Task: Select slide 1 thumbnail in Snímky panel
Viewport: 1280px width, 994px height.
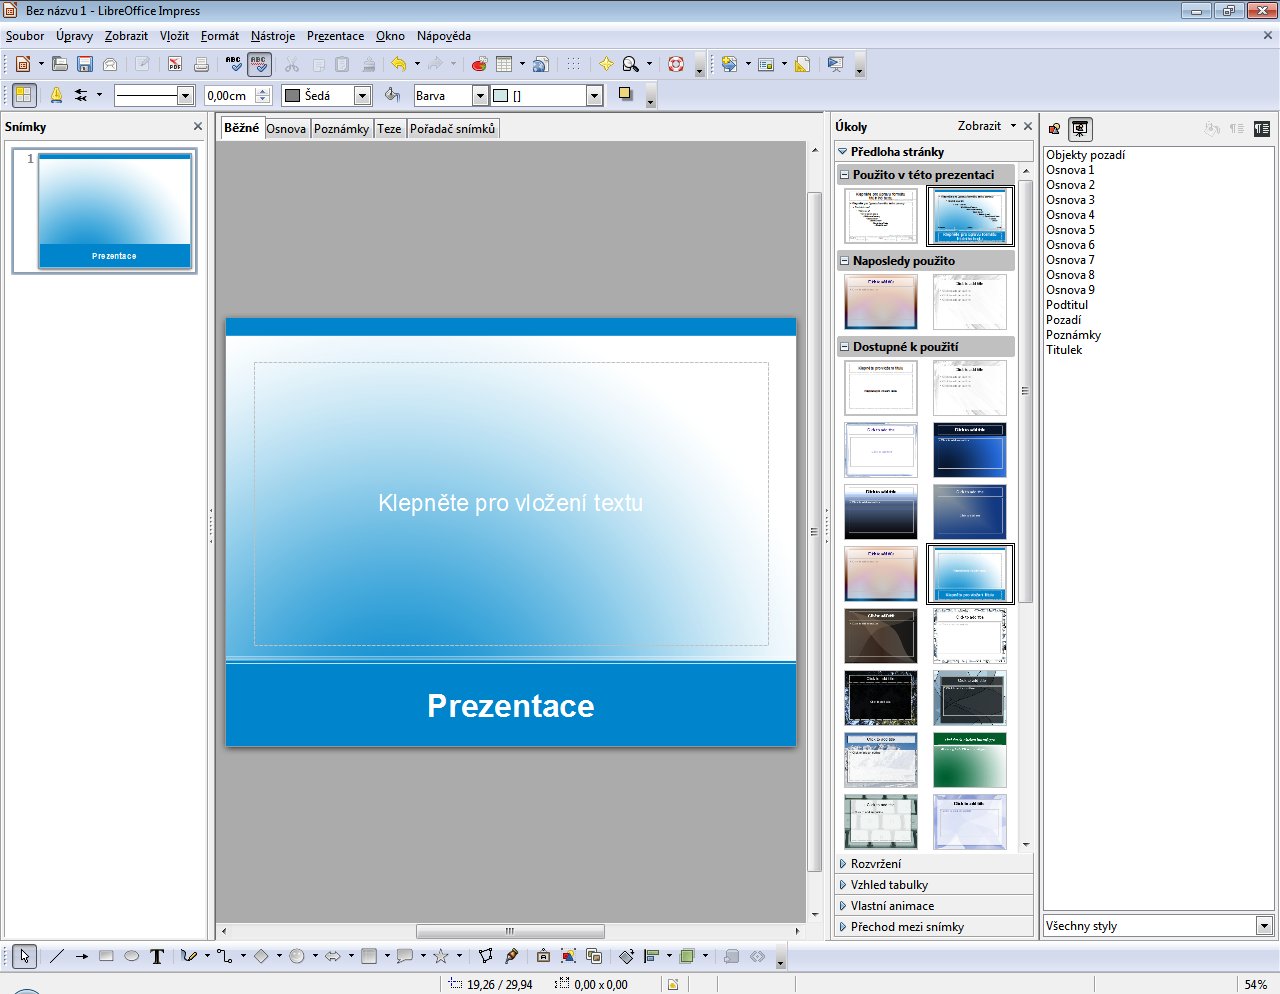Action: click(114, 211)
